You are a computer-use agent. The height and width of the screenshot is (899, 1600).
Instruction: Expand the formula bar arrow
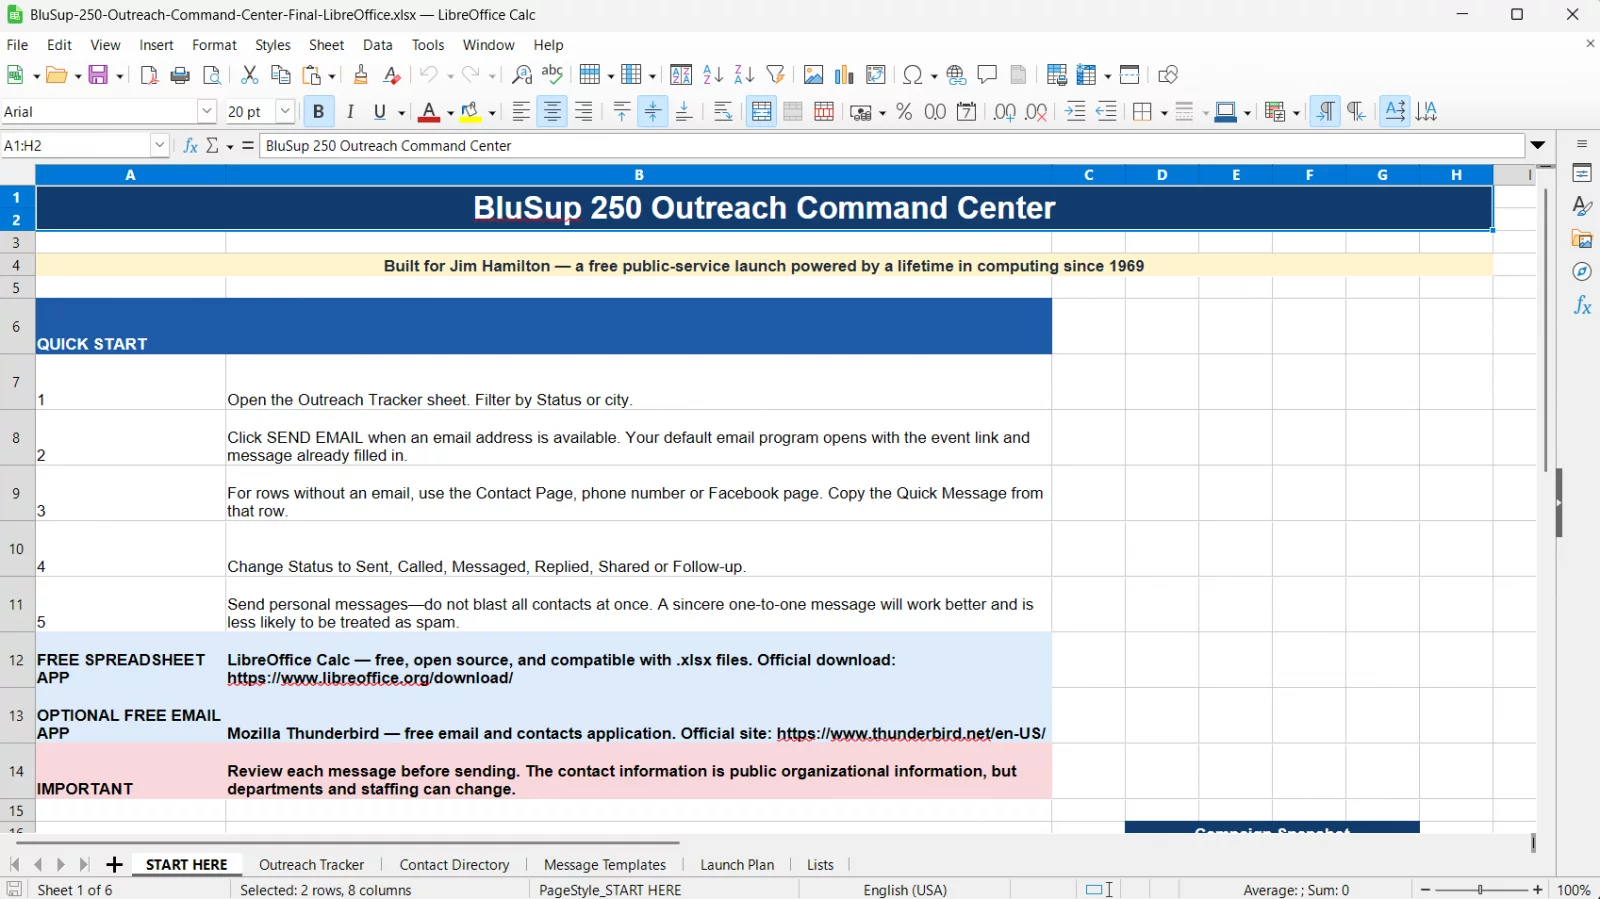1538,146
